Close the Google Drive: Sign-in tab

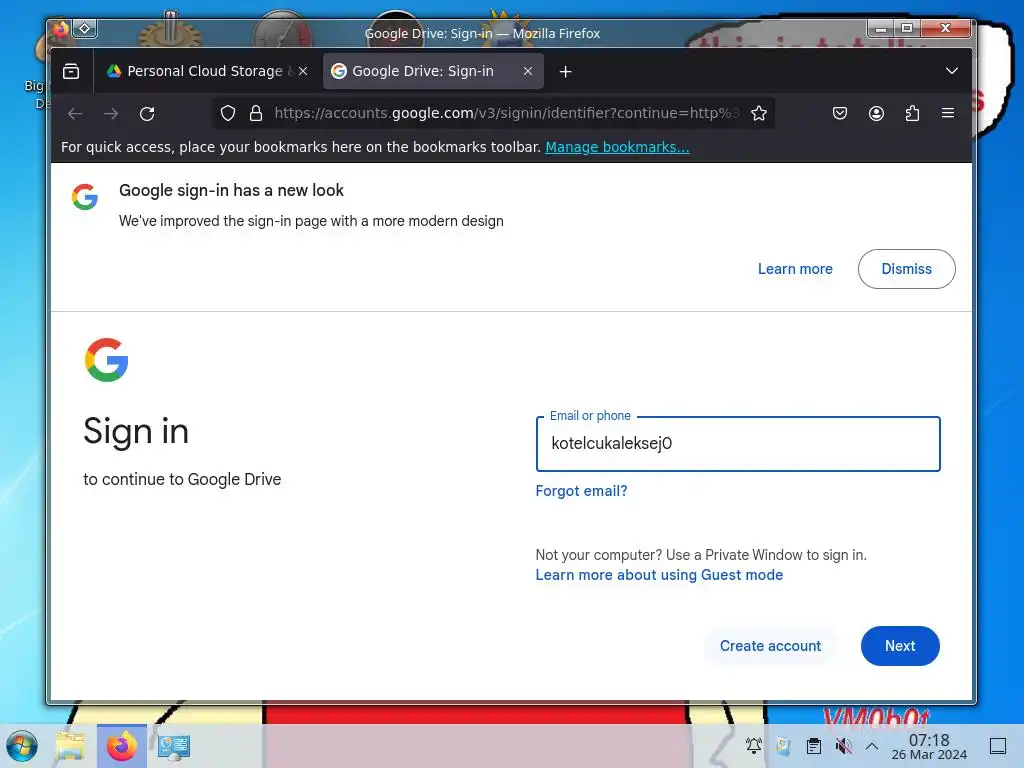(528, 71)
